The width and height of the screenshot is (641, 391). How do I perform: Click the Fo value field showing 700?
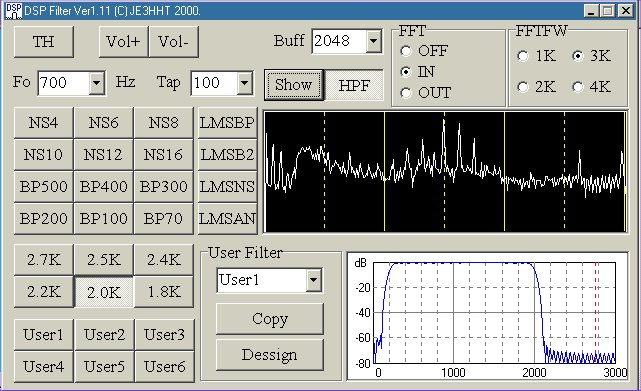point(64,83)
